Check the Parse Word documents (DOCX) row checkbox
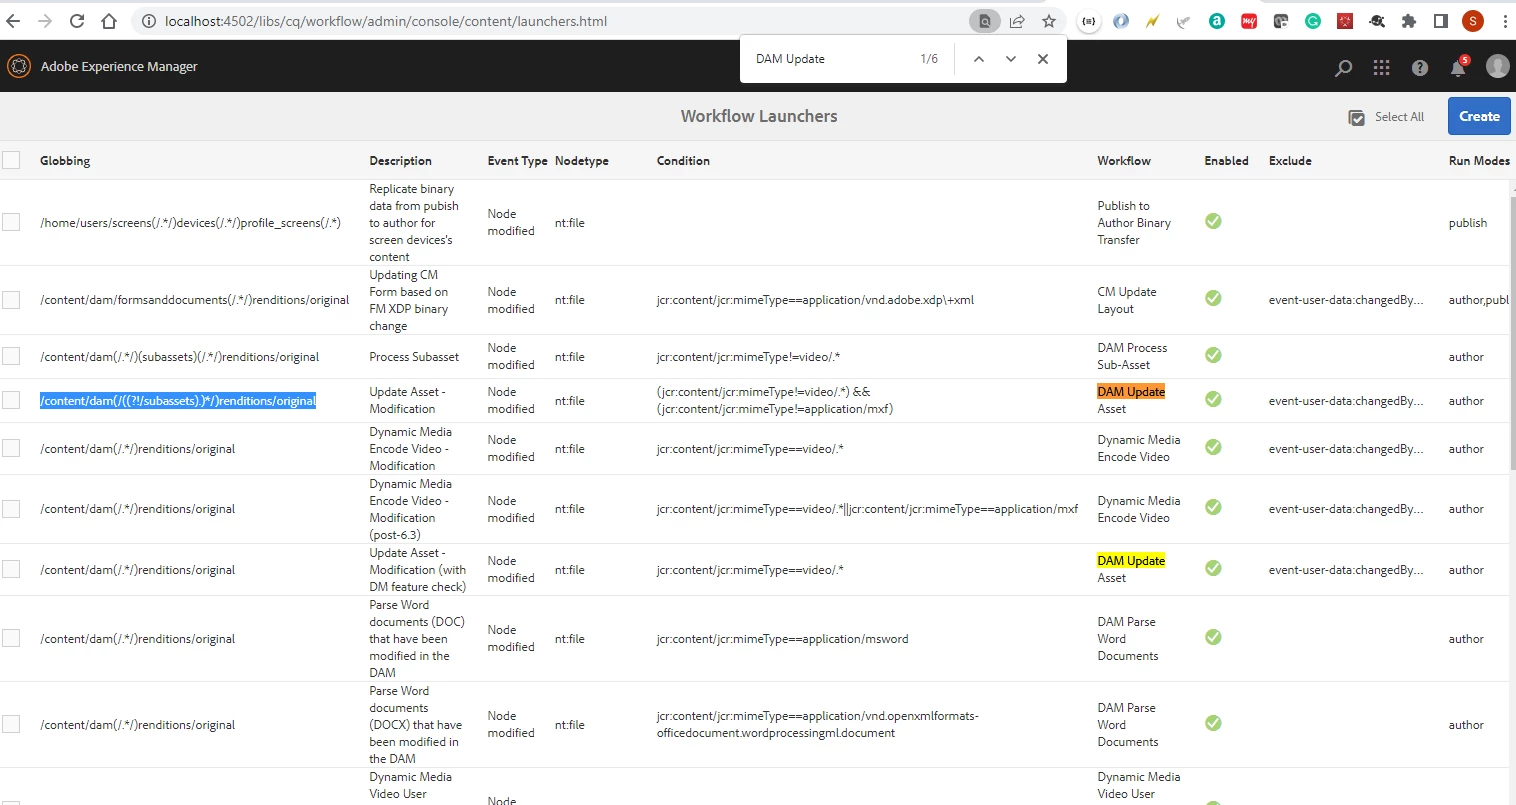1516x805 pixels. point(11,724)
